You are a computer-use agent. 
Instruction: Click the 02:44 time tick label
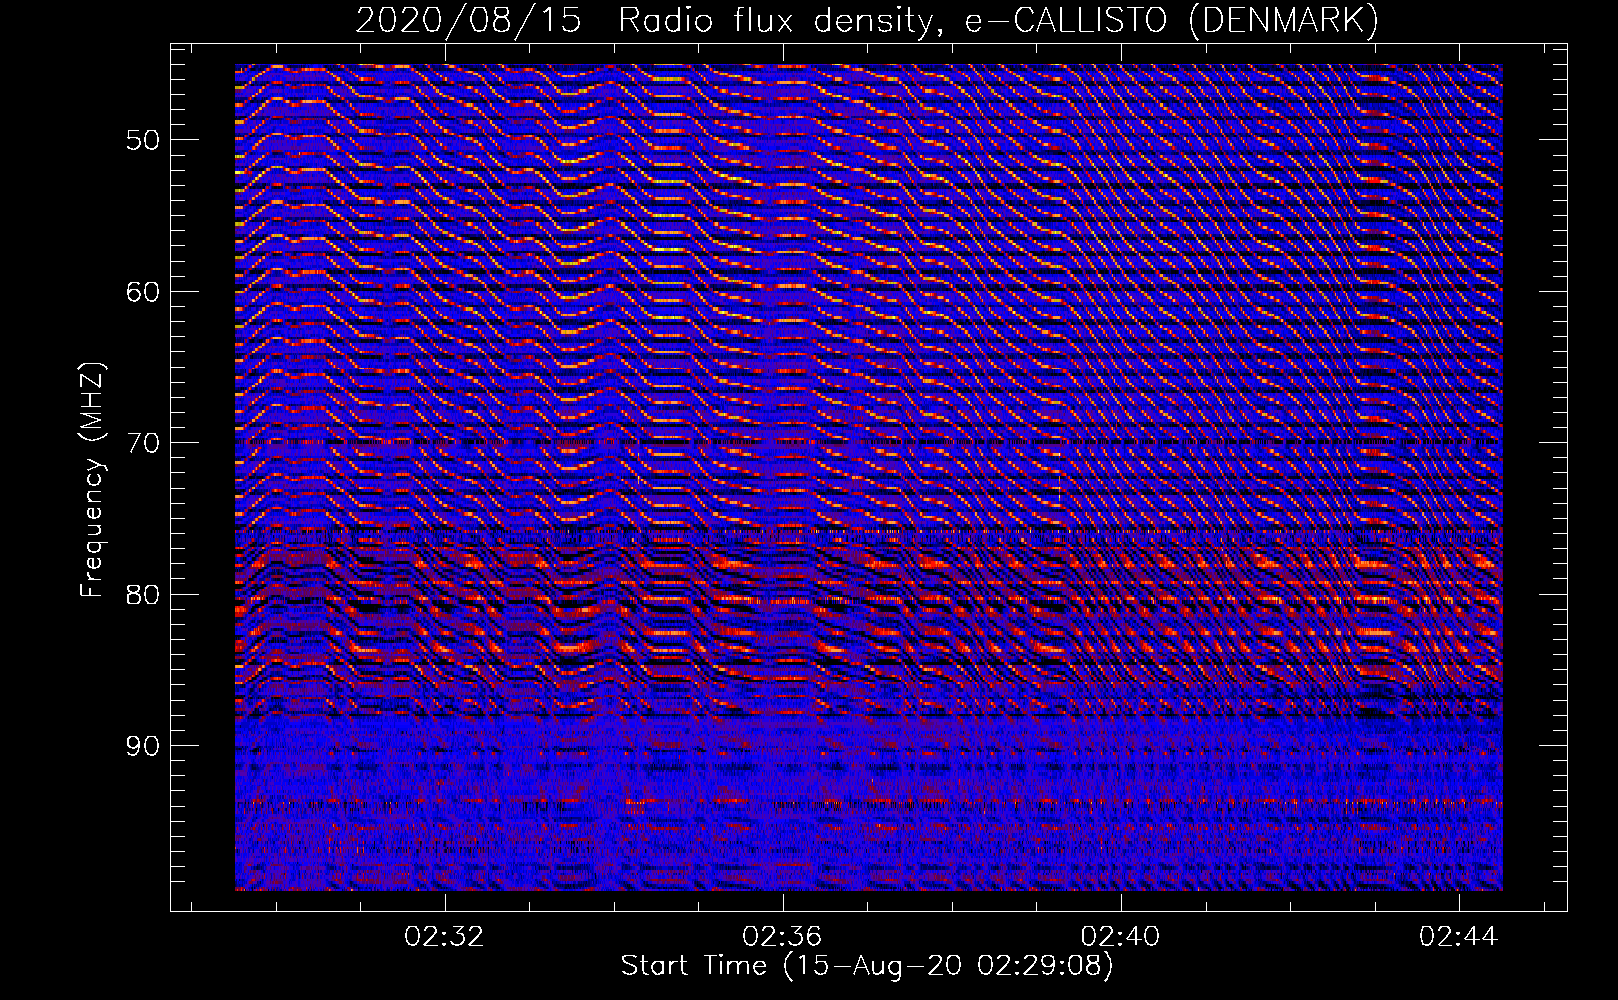pyautogui.click(x=1458, y=936)
